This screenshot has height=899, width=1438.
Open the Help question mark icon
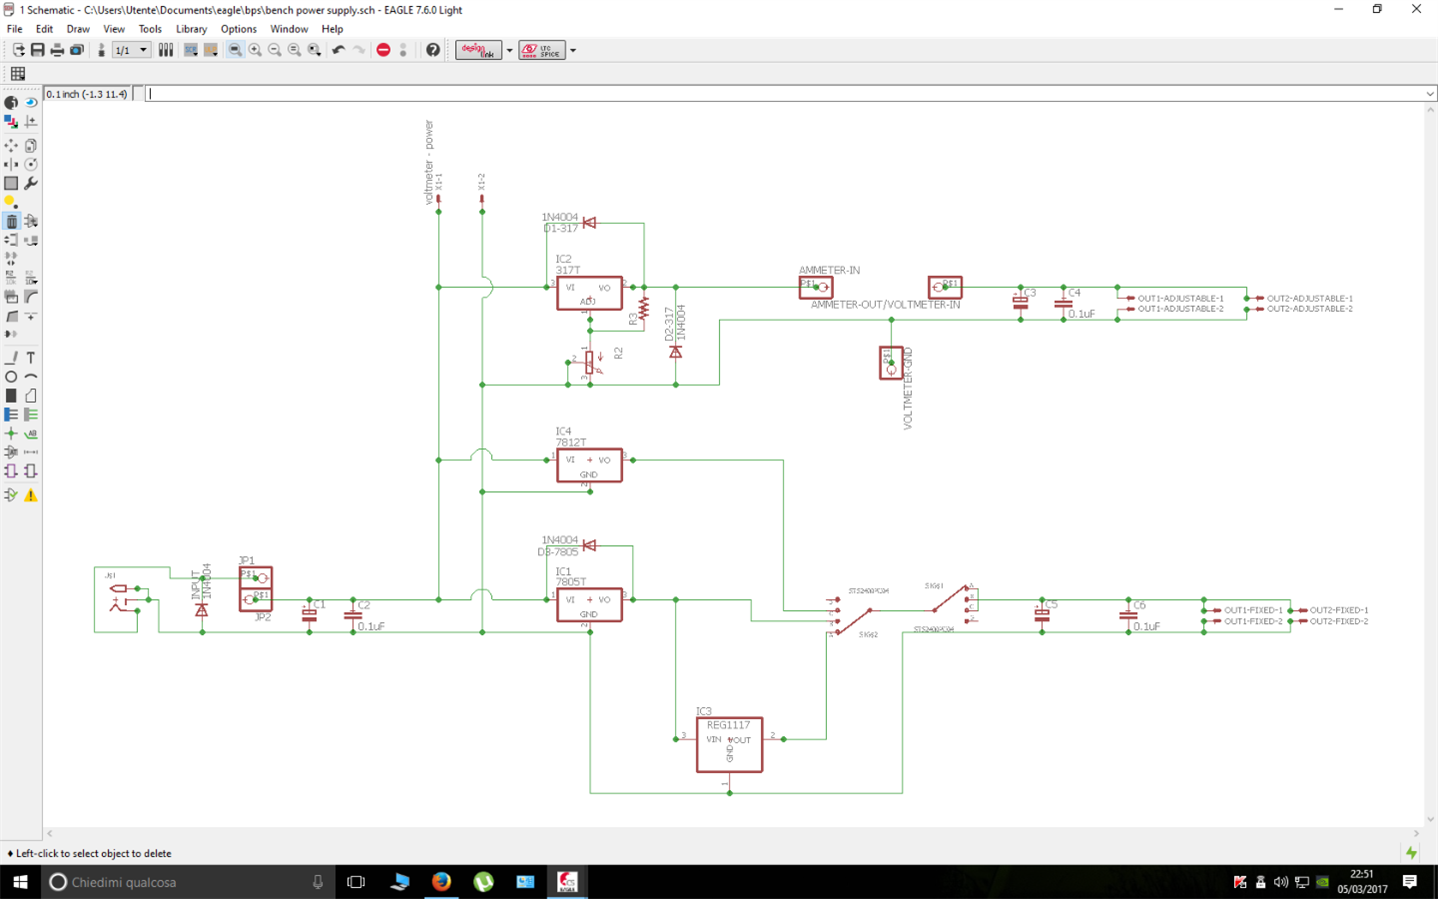pos(433,50)
